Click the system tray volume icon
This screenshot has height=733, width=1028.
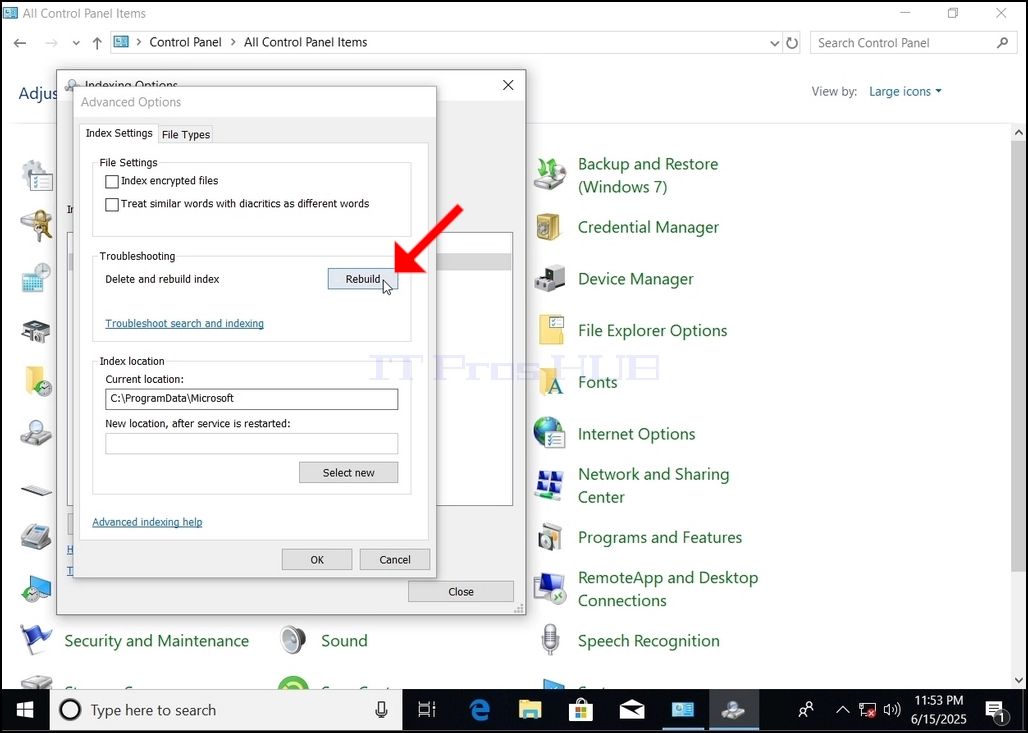(x=891, y=710)
